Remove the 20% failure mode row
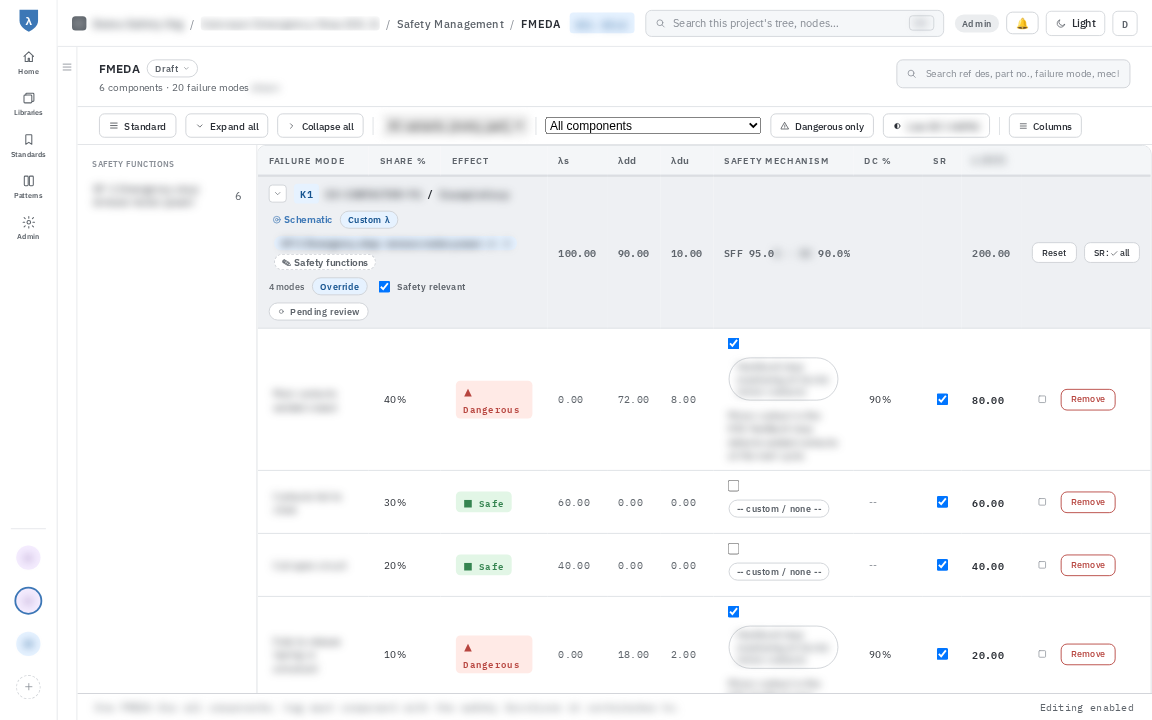The height and width of the screenshot is (720, 1152). tap(1088, 565)
